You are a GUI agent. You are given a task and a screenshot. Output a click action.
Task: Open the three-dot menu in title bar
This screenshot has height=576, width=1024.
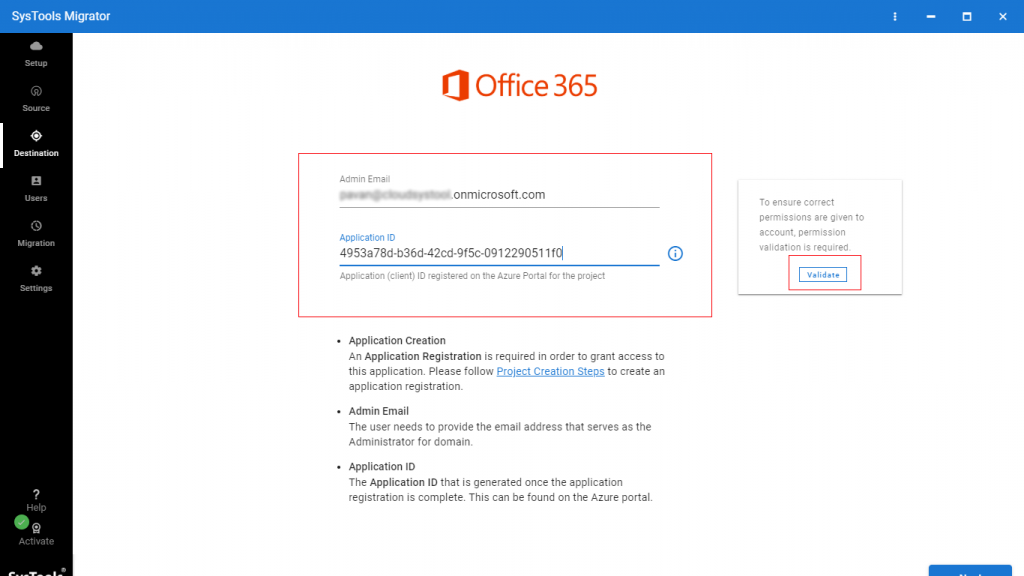pos(895,16)
